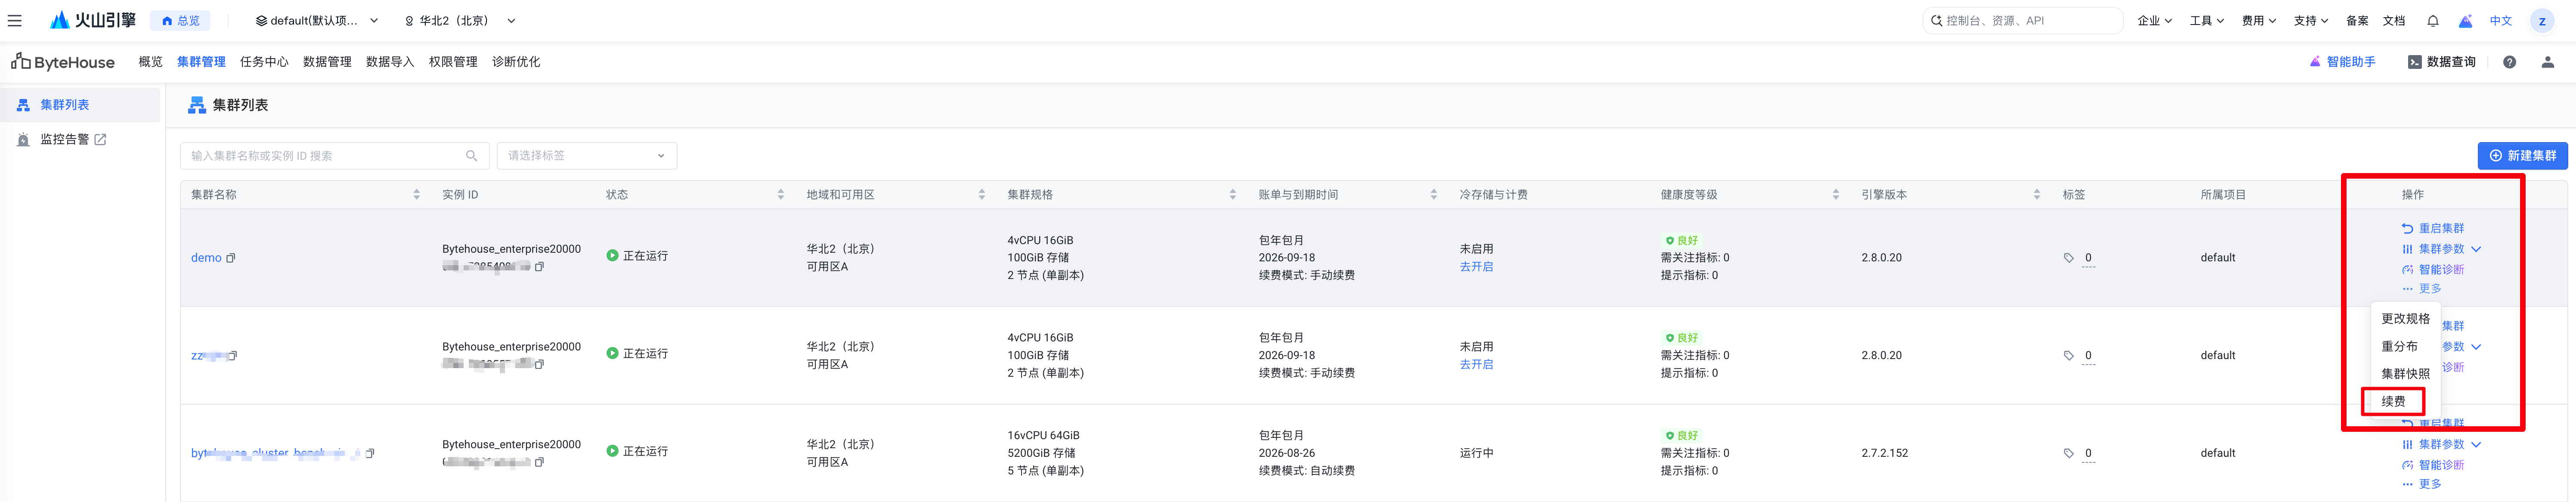The height and width of the screenshot is (502, 2576).
Task: Sort by 引擎版本 column sort icon
Action: [2036, 195]
